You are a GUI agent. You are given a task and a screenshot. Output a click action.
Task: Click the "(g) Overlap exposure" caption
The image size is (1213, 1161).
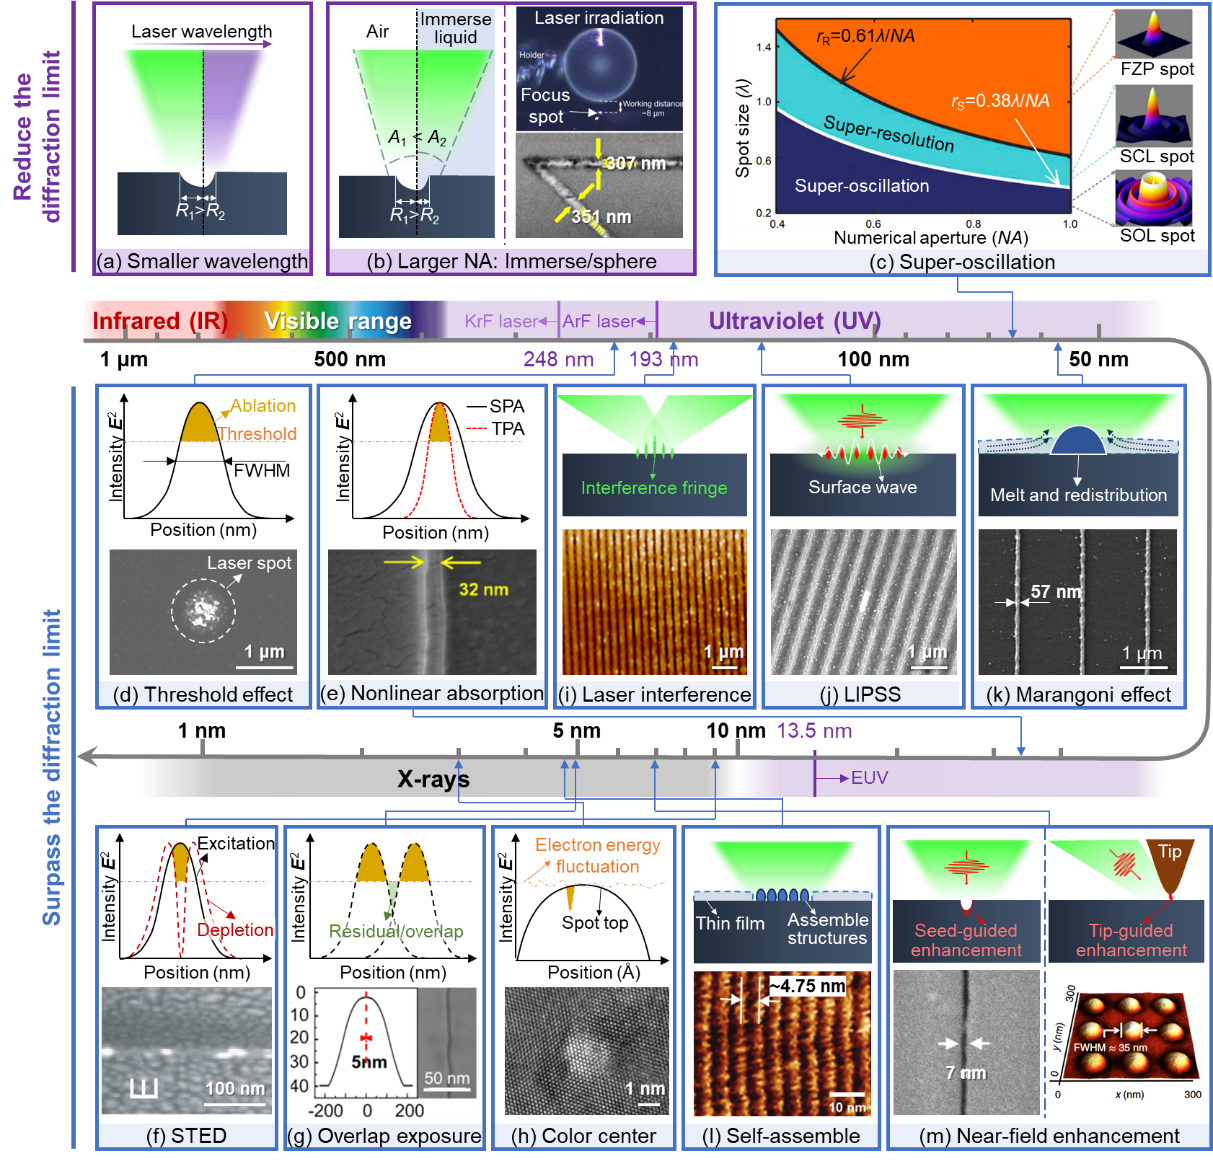click(x=384, y=1136)
